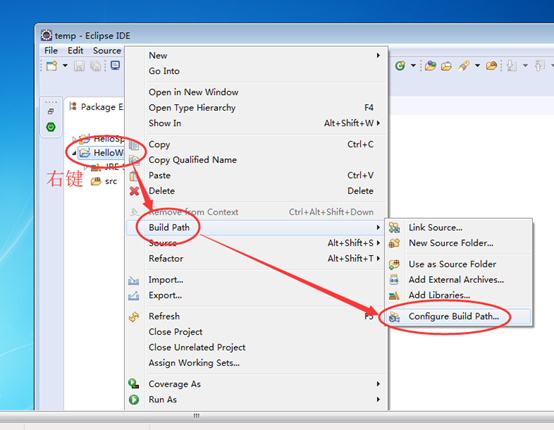Expand the HelloSp project tree node
Screen dimensions: 554x430
pos(74,139)
